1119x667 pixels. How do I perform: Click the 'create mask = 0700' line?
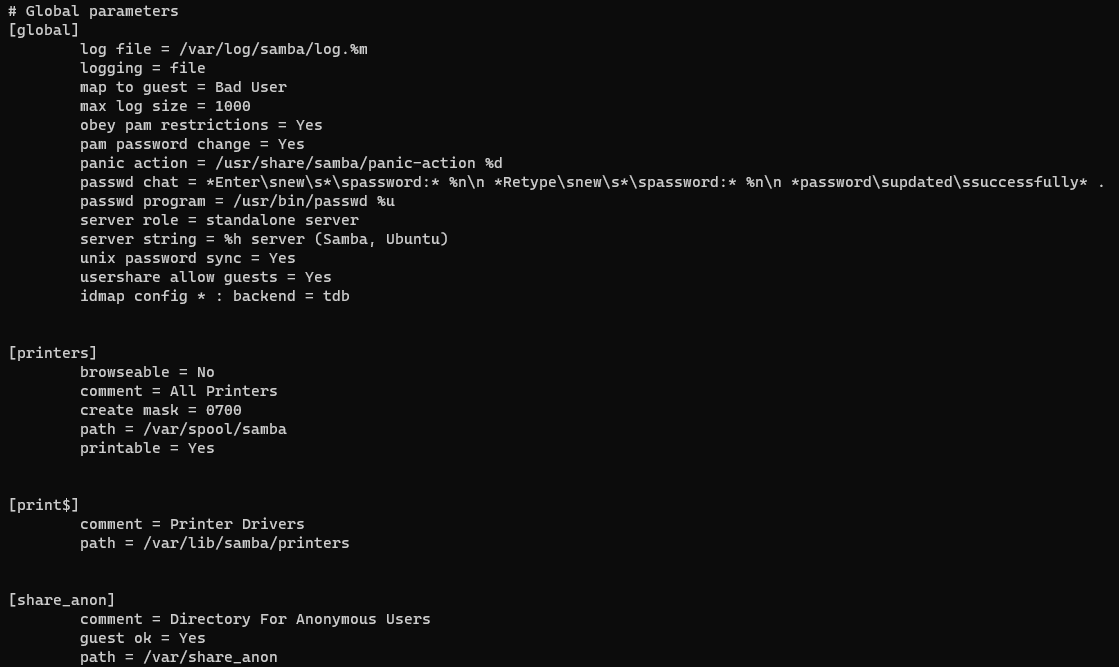coord(160,410)
